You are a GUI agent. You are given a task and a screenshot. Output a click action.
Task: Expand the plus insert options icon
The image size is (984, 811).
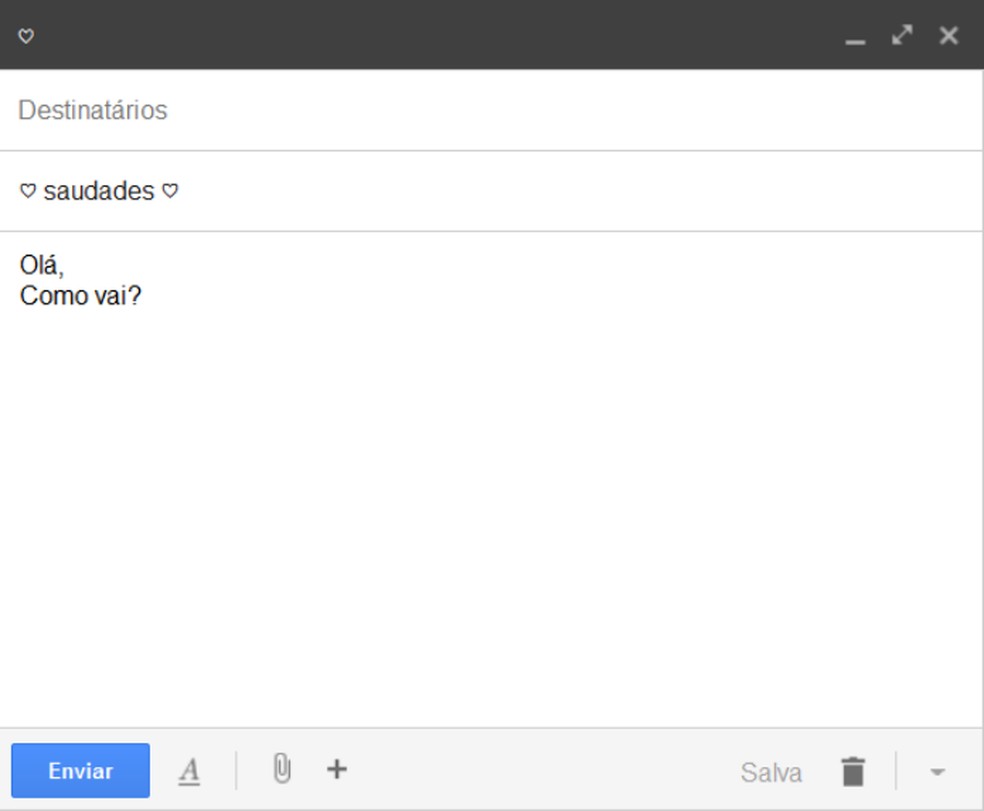337,769
